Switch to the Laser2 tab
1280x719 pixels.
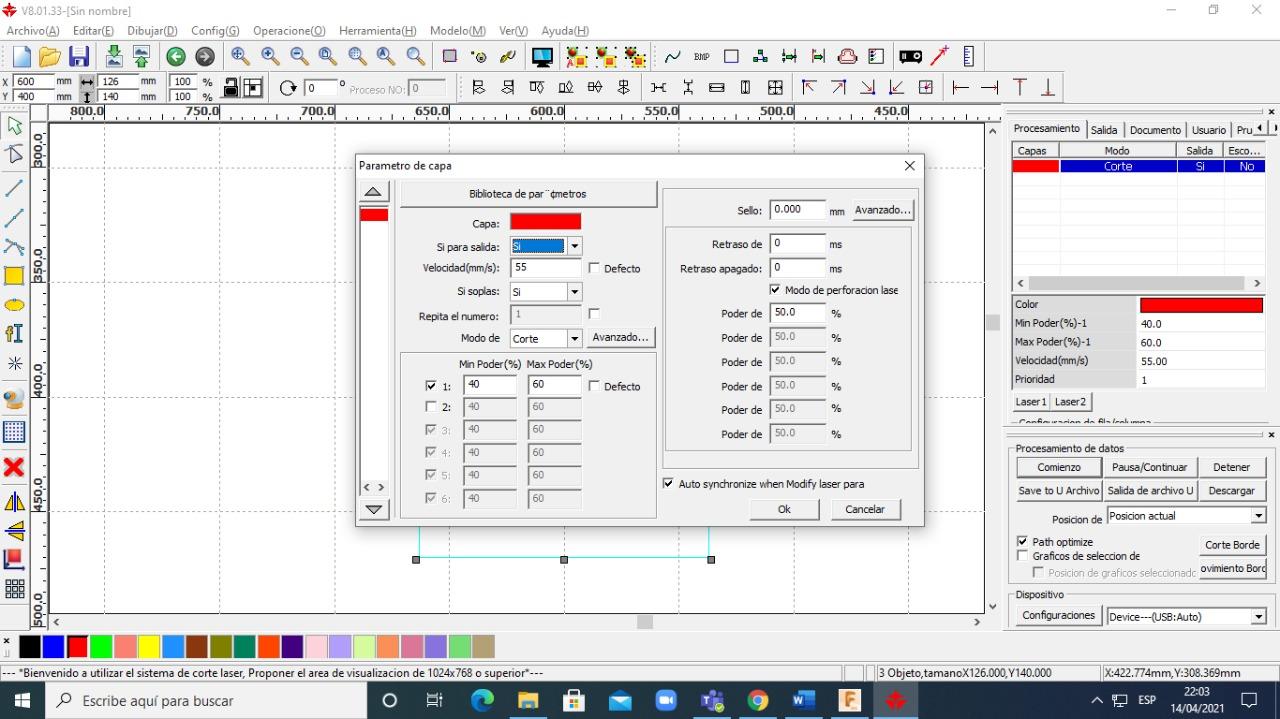tap(1069, 401)
